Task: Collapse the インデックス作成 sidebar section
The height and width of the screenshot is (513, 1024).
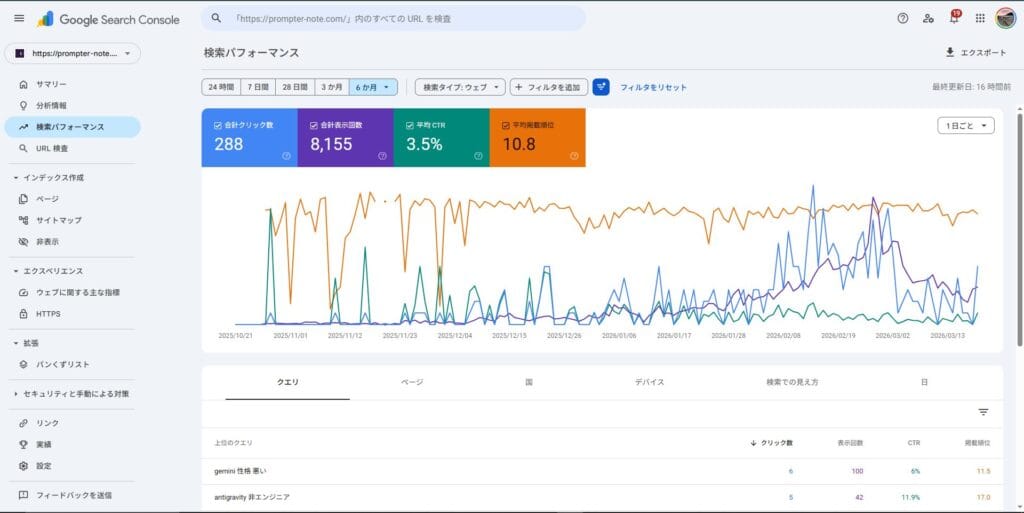Action: click(16, 177)
